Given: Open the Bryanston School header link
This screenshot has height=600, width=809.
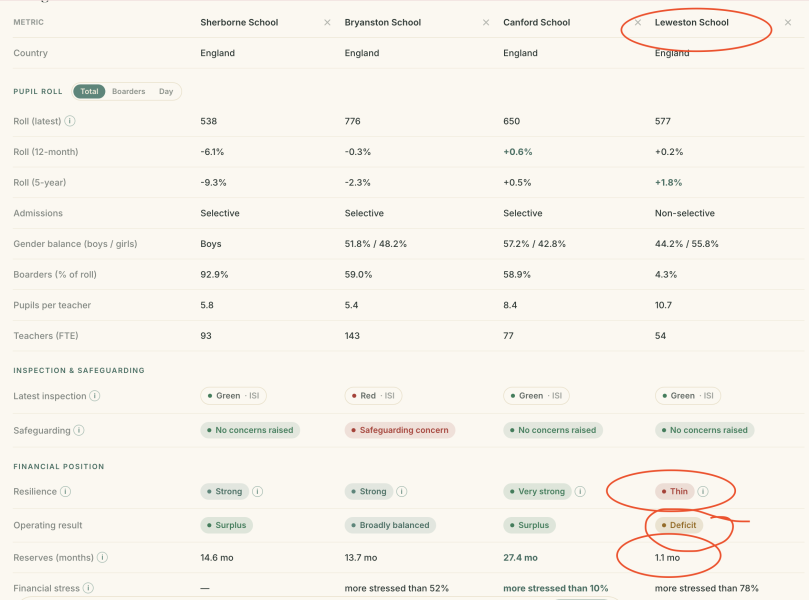Looking at the screenshot, I should coord(383,22).
